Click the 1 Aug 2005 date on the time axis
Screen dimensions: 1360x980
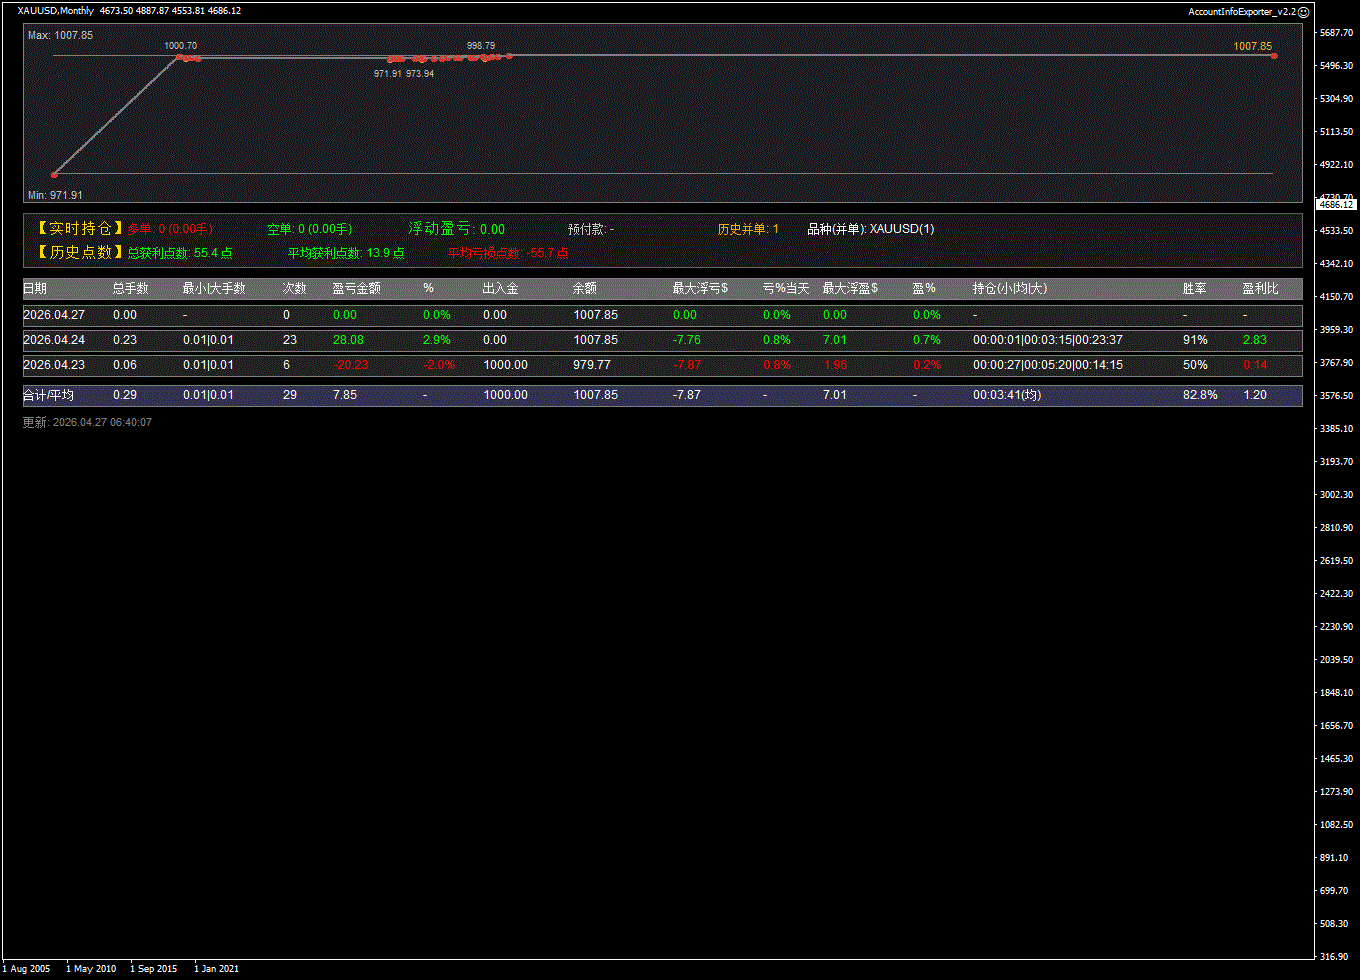click(x=28, y=968)
